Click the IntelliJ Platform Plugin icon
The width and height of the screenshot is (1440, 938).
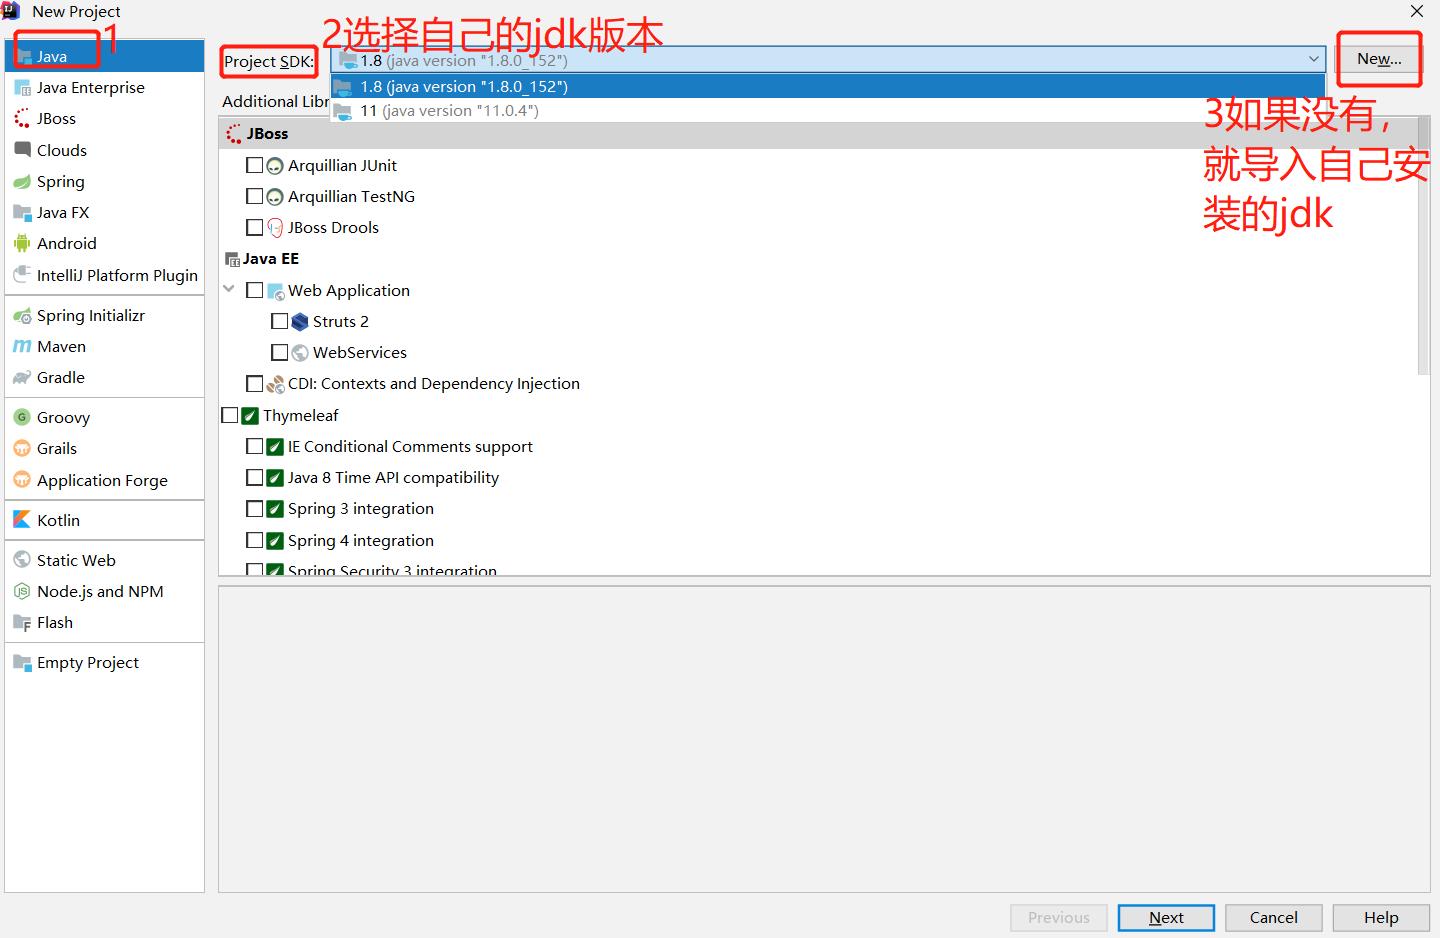22,275
